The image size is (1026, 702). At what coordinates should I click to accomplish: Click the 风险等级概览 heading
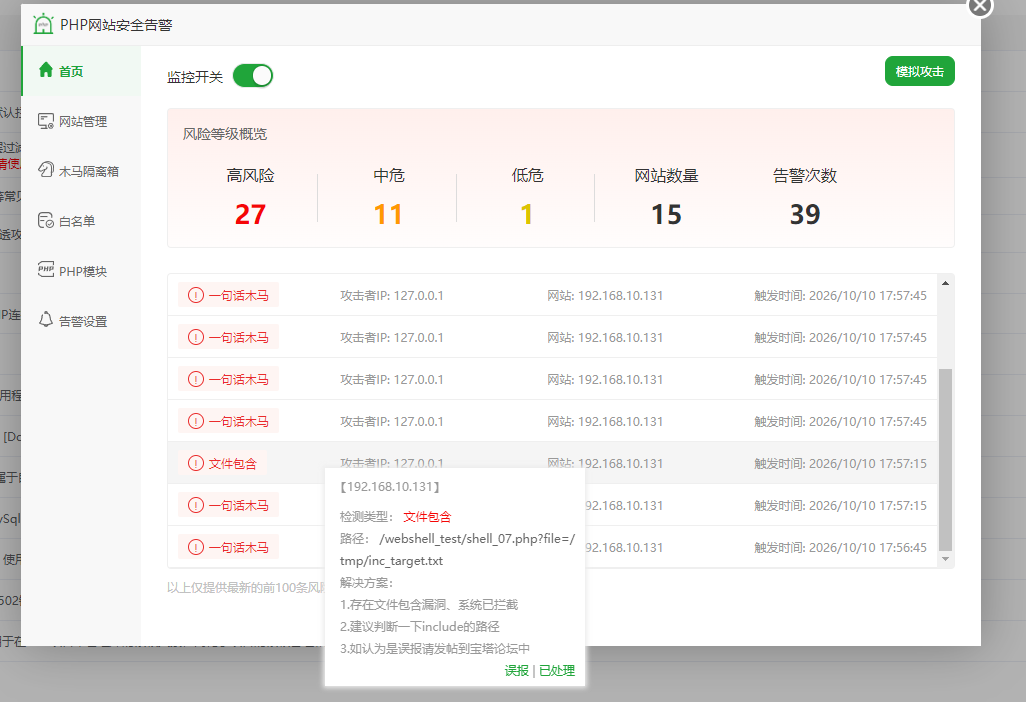[224, 134]
